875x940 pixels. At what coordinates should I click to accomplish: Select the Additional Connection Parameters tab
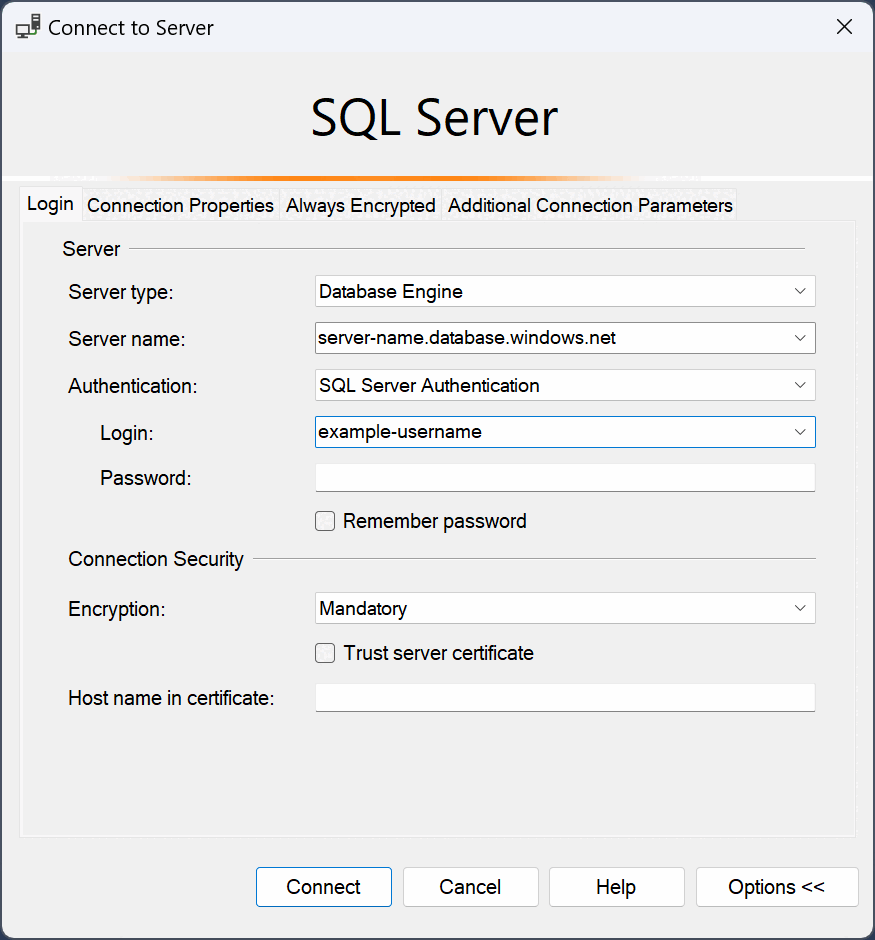point(590,206)
